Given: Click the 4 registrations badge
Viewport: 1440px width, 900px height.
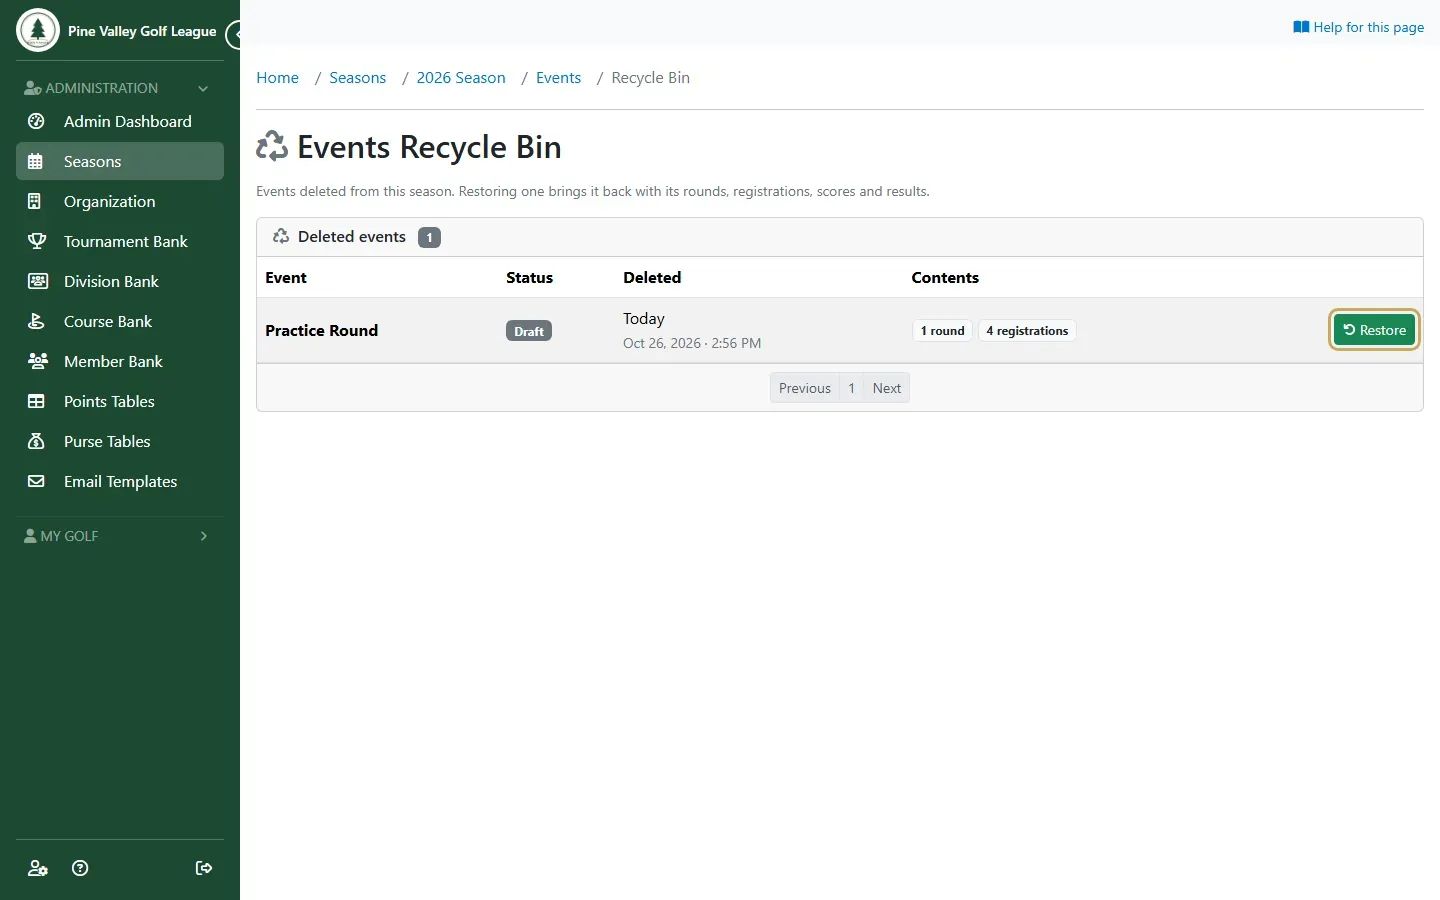Looking at the screenshot, I should click(1027, 331).
